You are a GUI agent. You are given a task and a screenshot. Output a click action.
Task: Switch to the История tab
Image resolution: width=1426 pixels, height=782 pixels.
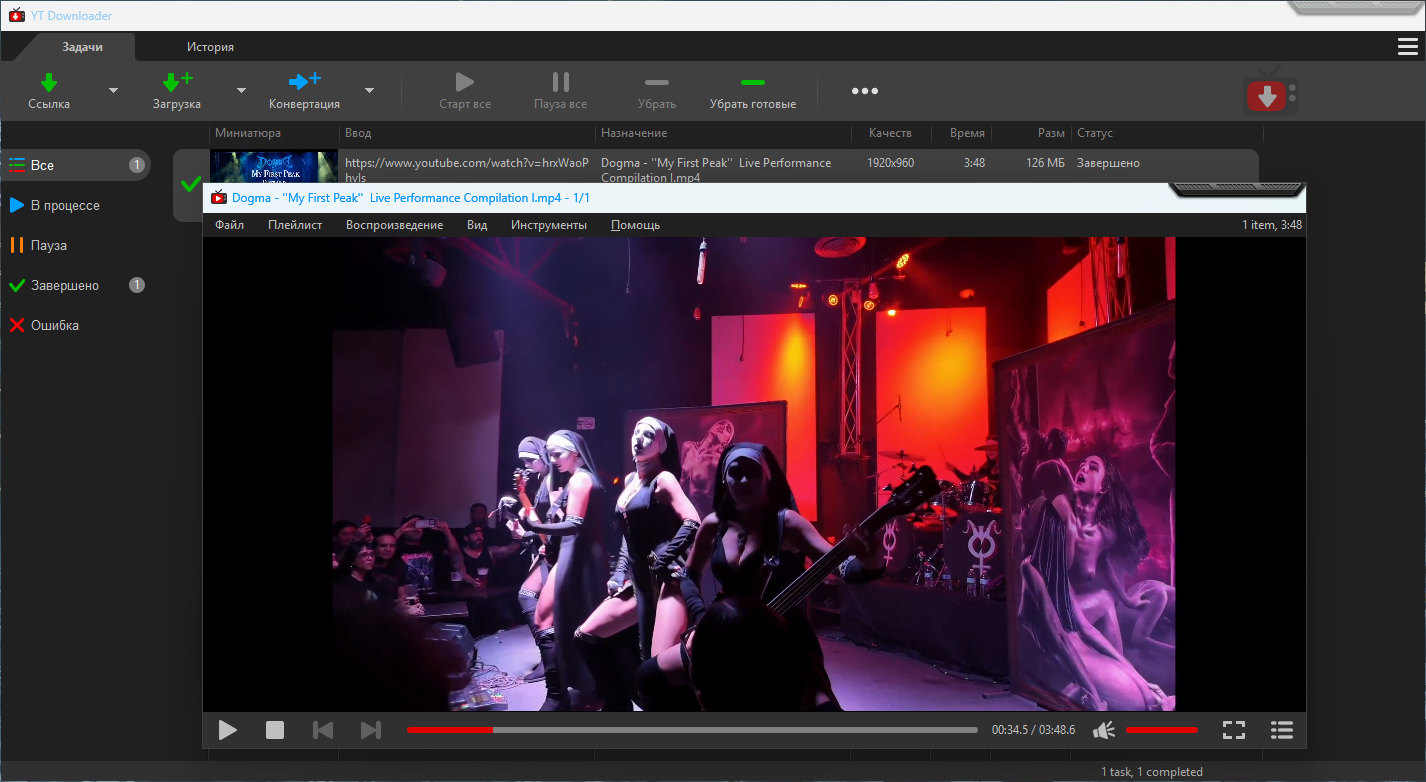210,47
